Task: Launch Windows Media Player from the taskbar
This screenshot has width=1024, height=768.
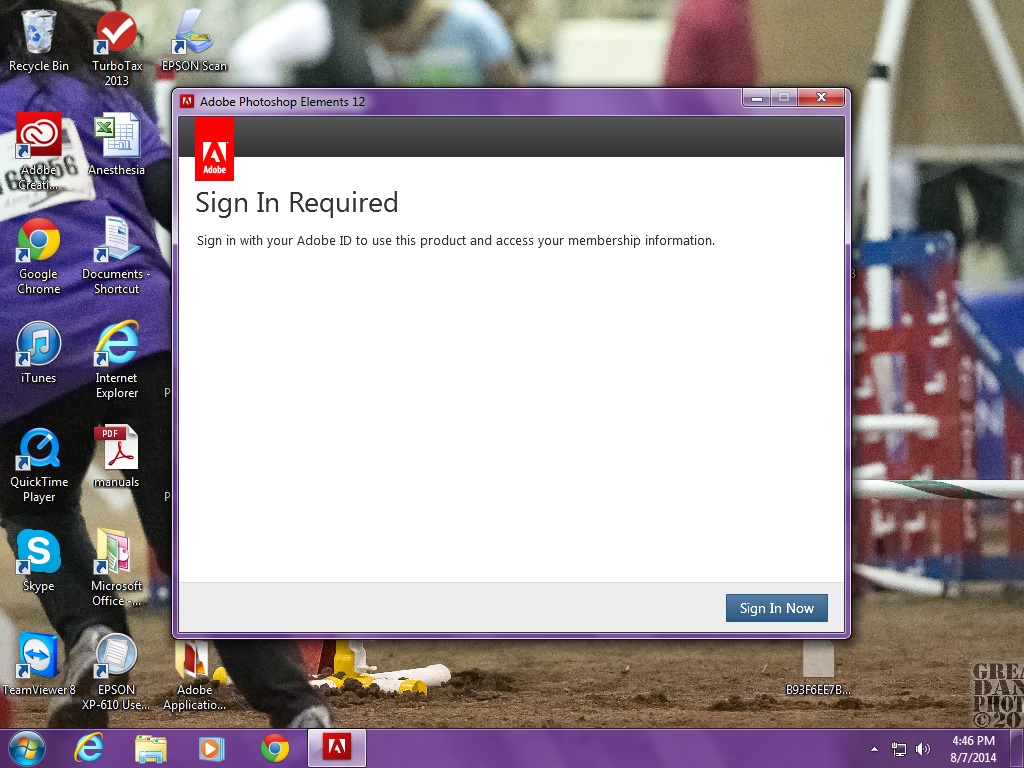Action: tap(211, 748)
